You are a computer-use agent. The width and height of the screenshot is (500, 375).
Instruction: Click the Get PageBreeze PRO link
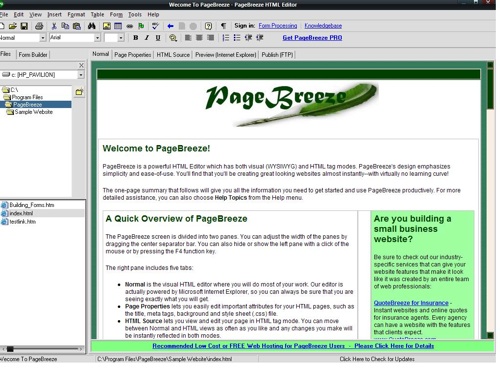(312, 38)
